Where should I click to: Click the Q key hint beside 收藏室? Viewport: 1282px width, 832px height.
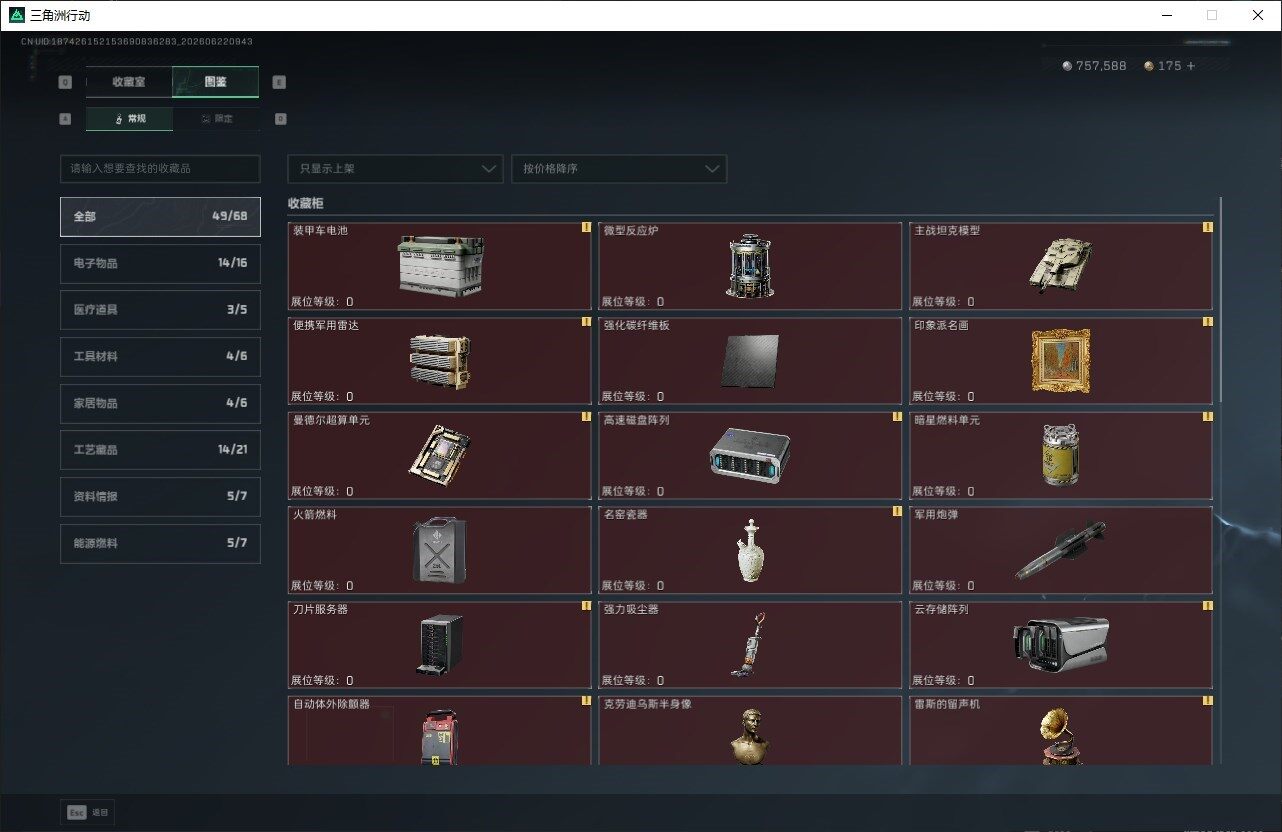click(65, 83)
